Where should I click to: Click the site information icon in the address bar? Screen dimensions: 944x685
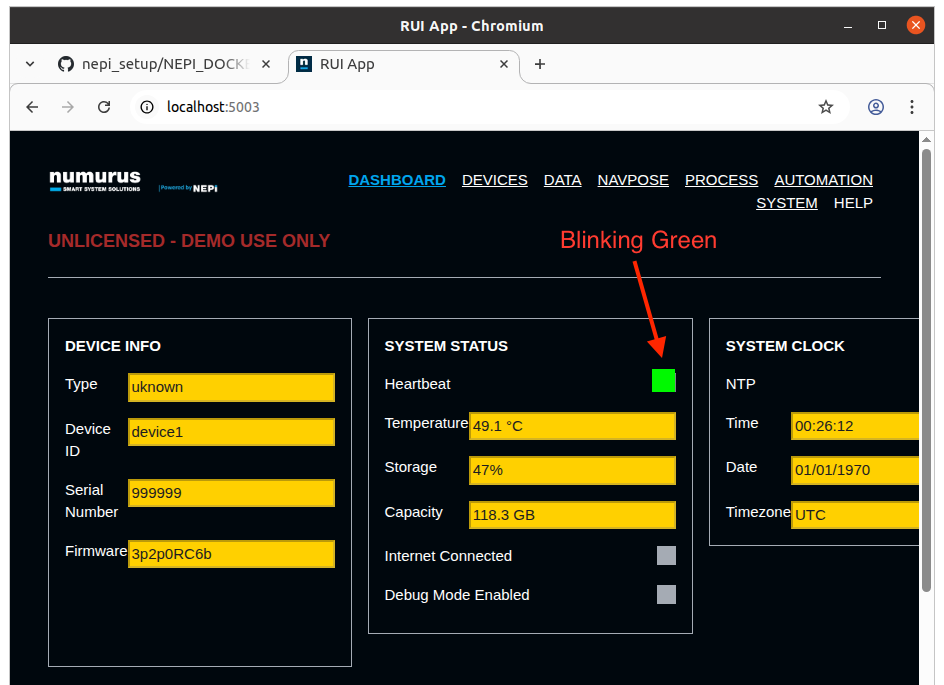coord(147,106)
